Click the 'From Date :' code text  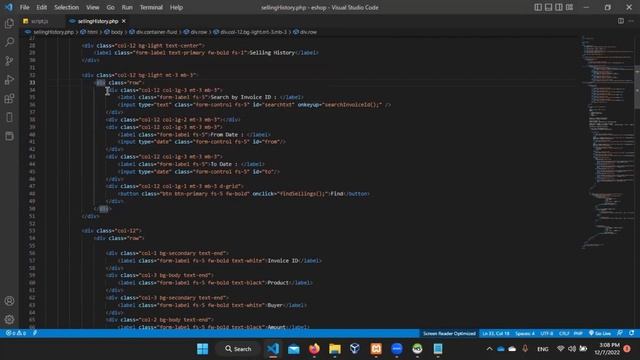tap(227, 134)
